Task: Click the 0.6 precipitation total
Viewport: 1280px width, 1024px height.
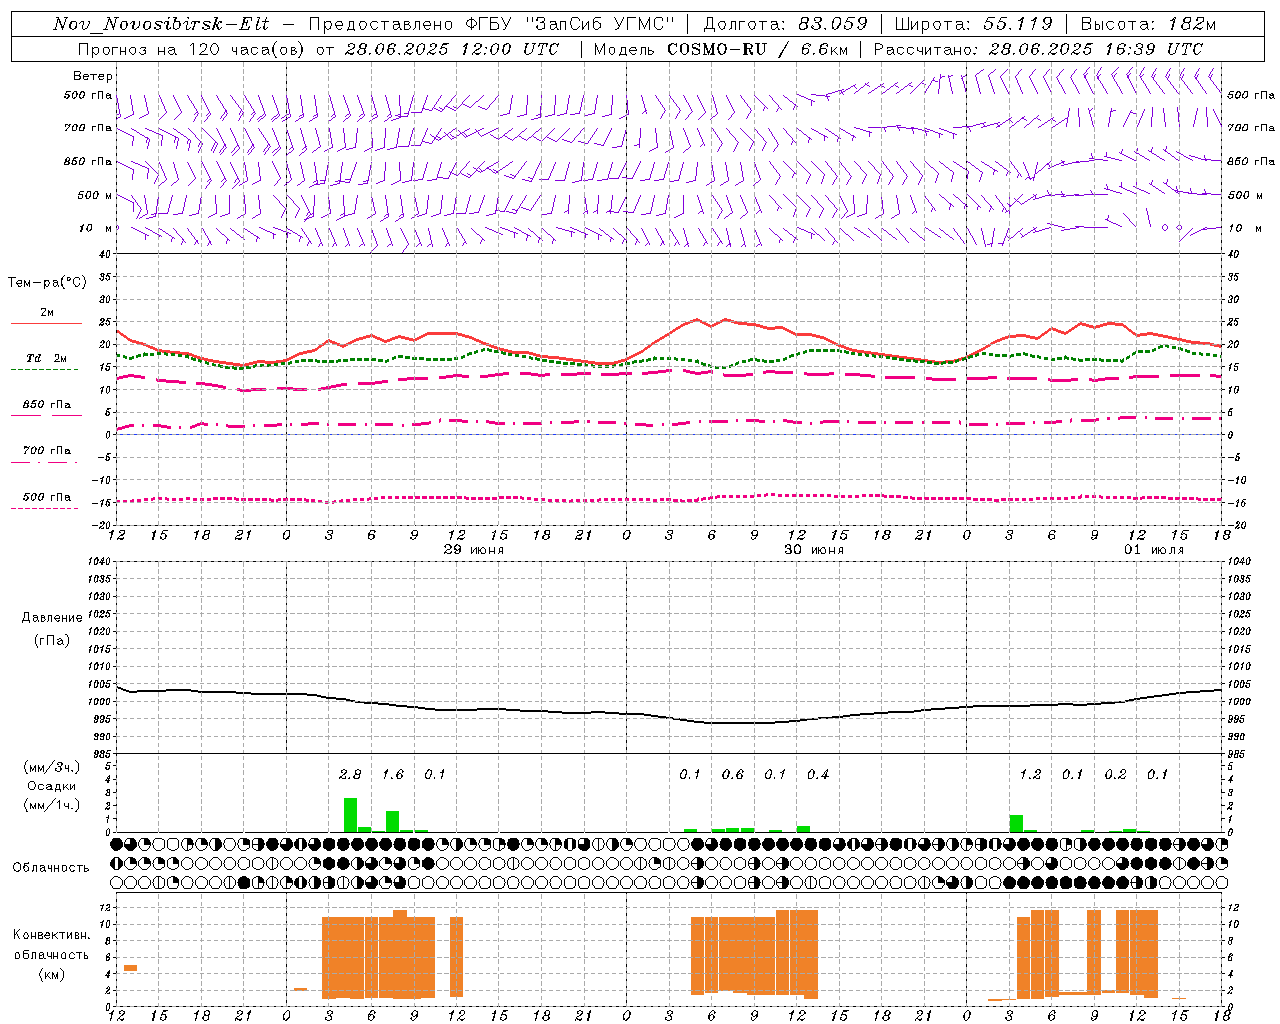Action: tap(733, 775)
